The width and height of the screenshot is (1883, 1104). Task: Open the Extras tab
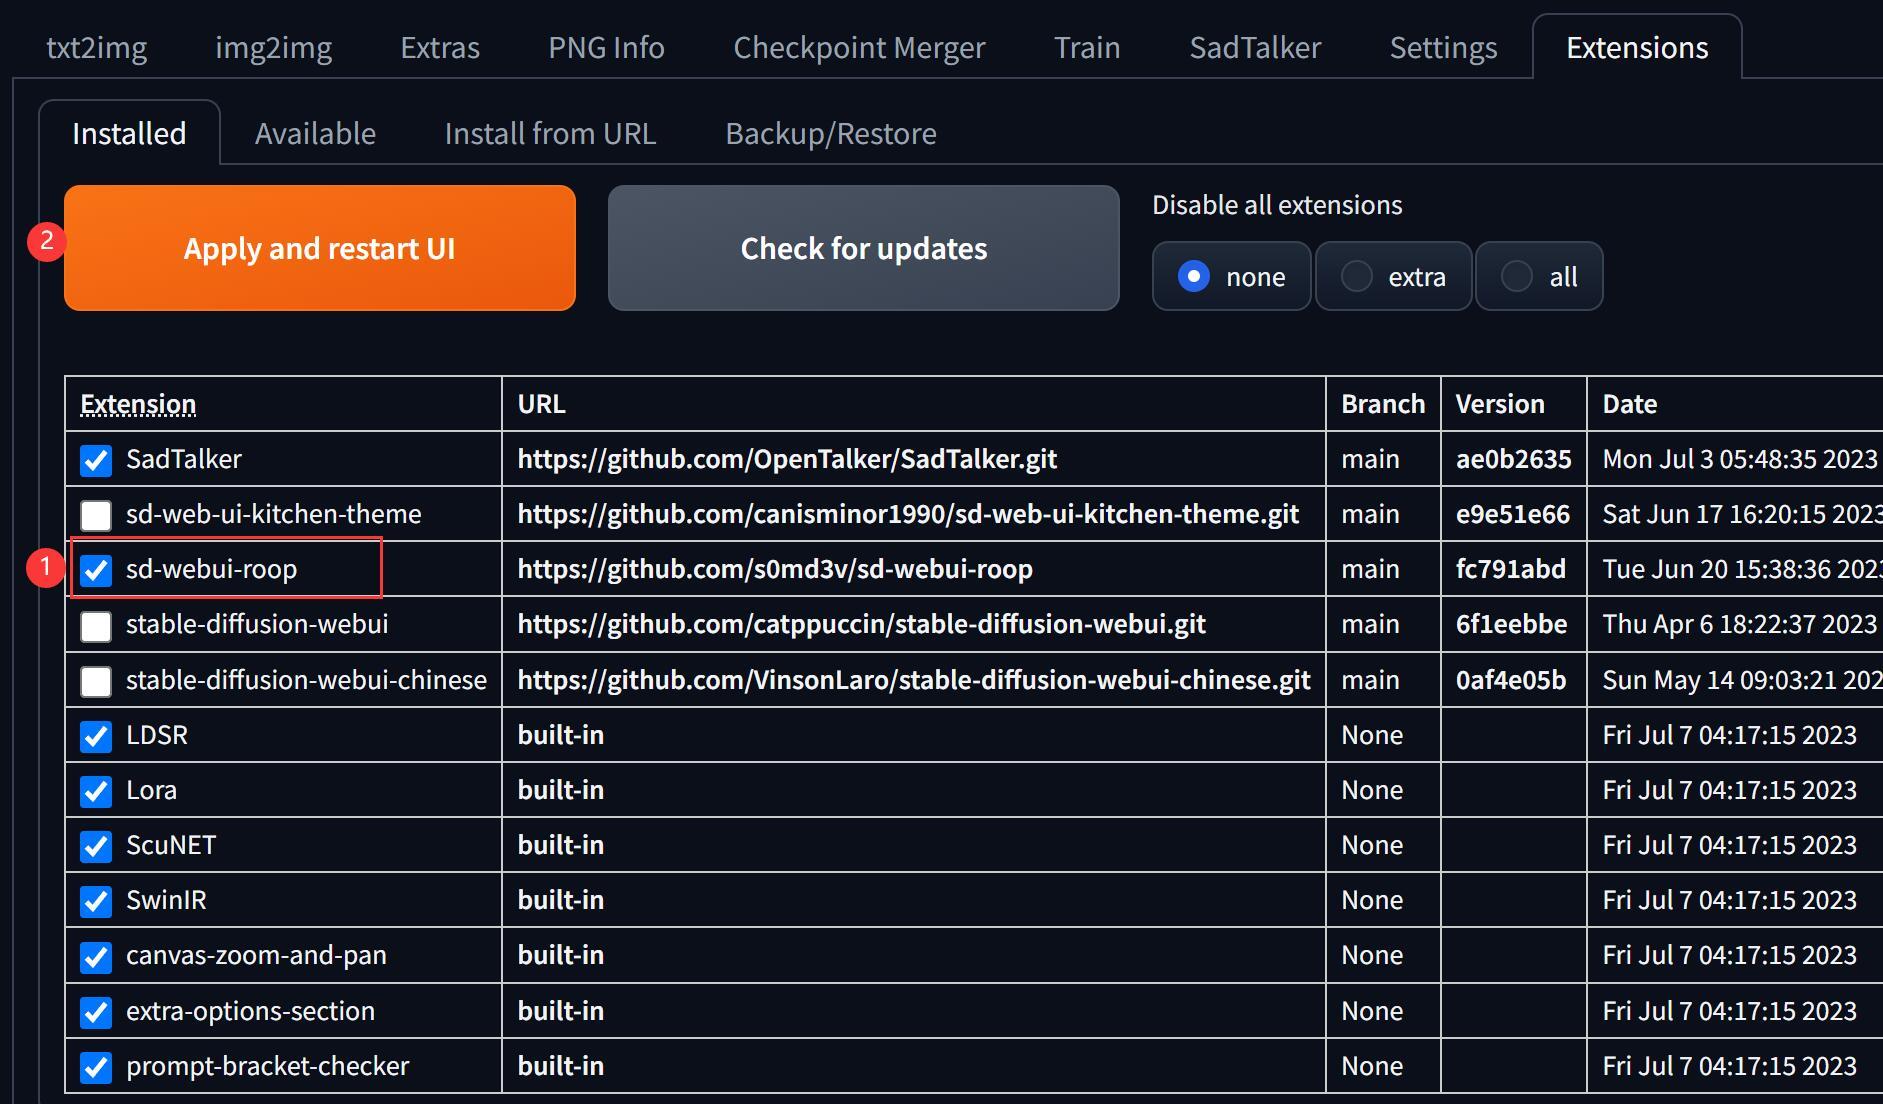click(x=440, y=47)
